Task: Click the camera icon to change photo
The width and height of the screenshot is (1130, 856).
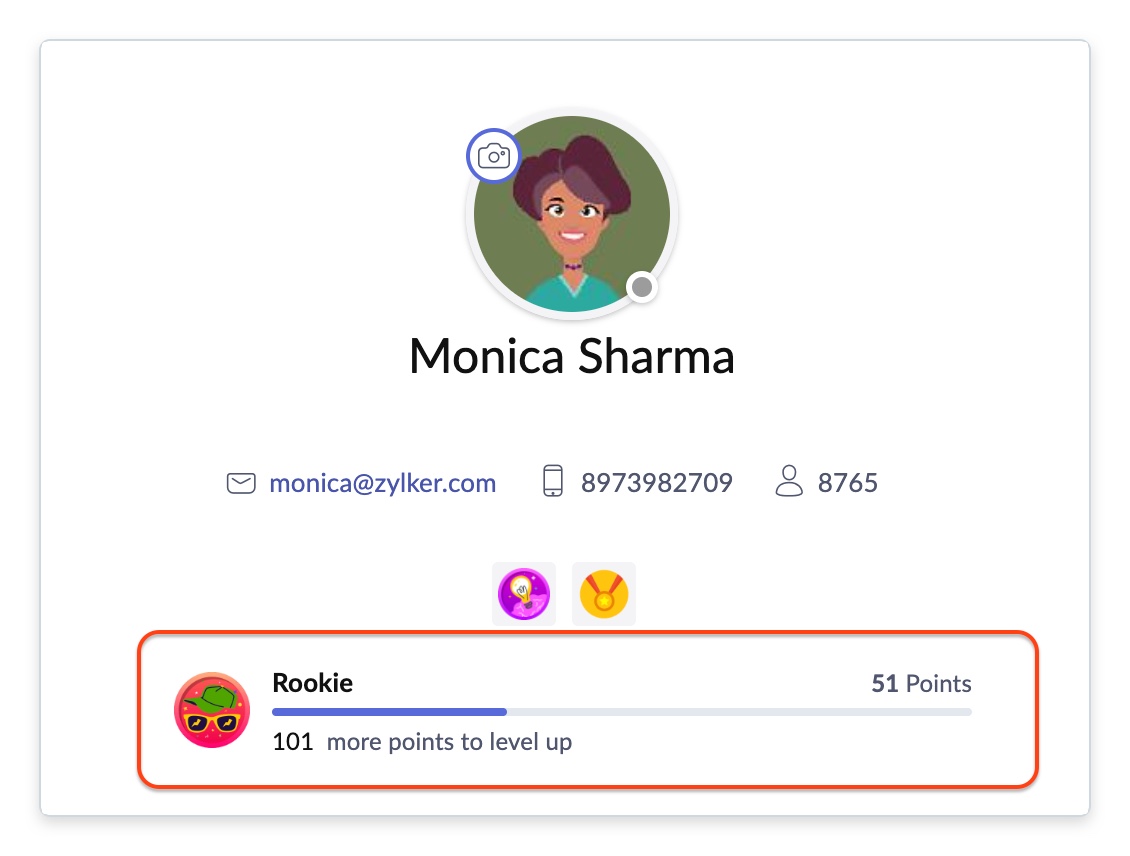Action: (x=494, y=156)
